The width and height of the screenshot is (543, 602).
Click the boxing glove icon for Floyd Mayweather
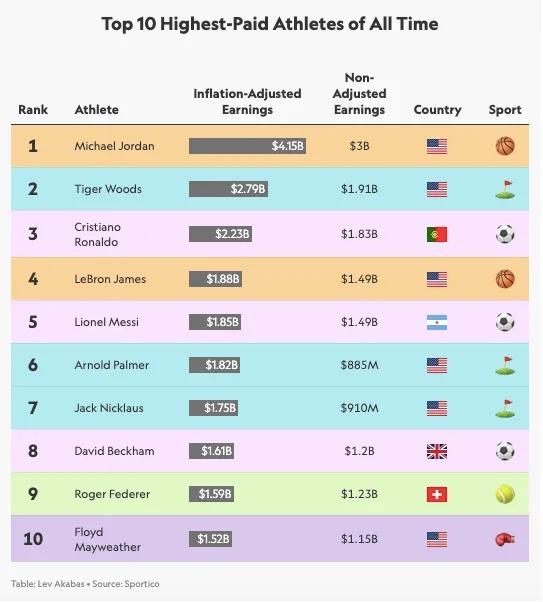505,539
